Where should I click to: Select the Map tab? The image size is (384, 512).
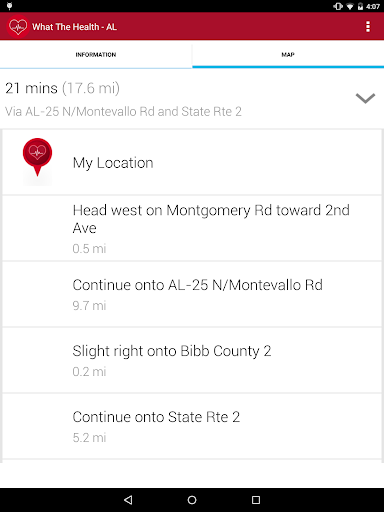288,55
